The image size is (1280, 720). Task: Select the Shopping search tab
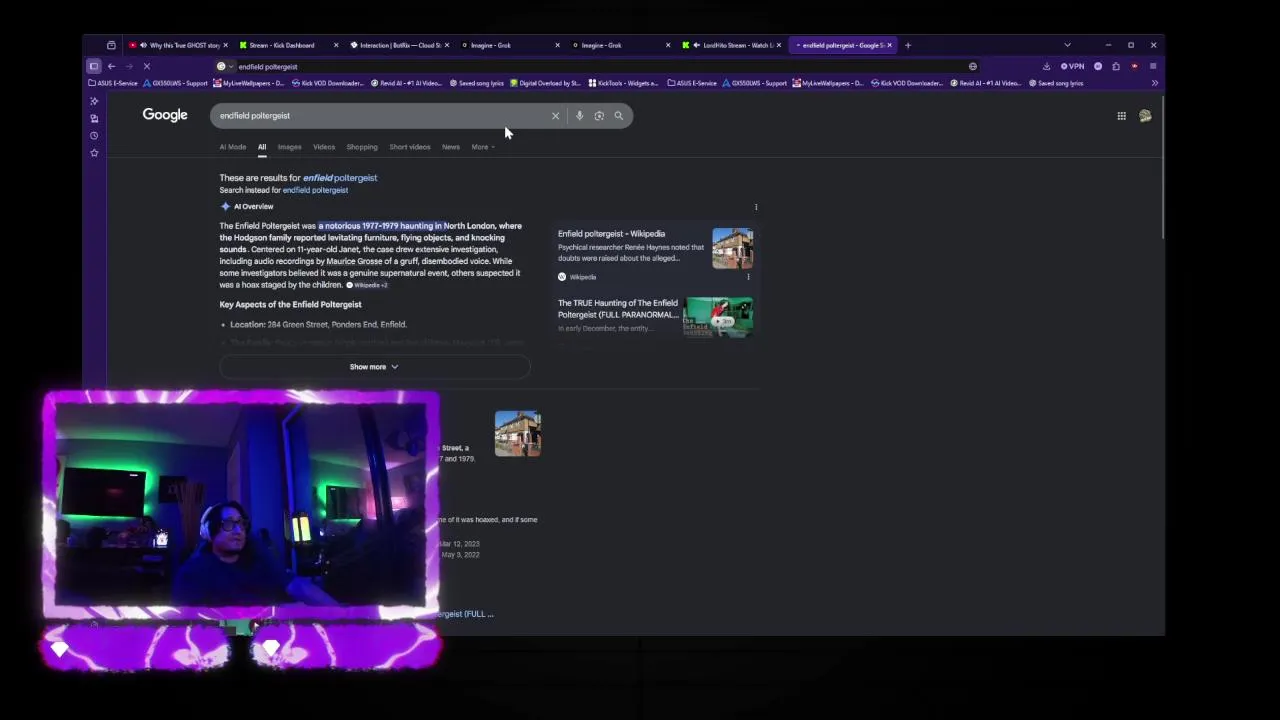[362, 147]
